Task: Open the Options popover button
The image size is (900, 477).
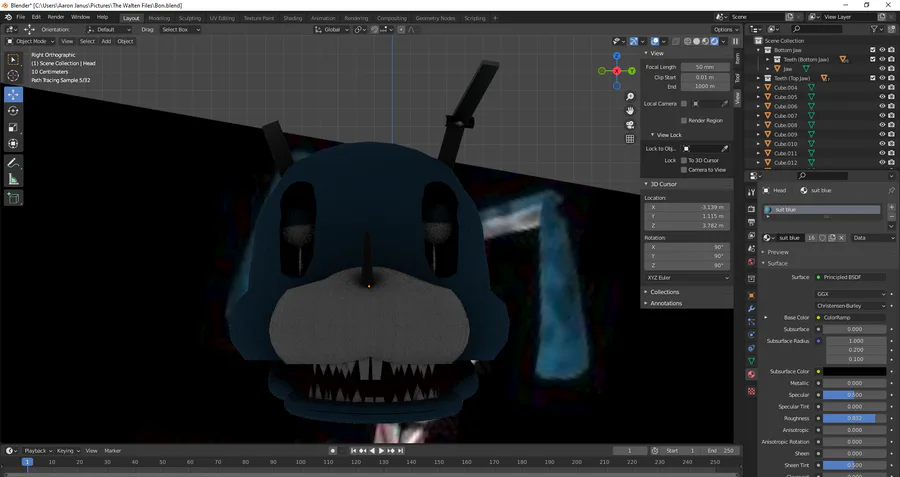Action: click(x=726, y=29)
